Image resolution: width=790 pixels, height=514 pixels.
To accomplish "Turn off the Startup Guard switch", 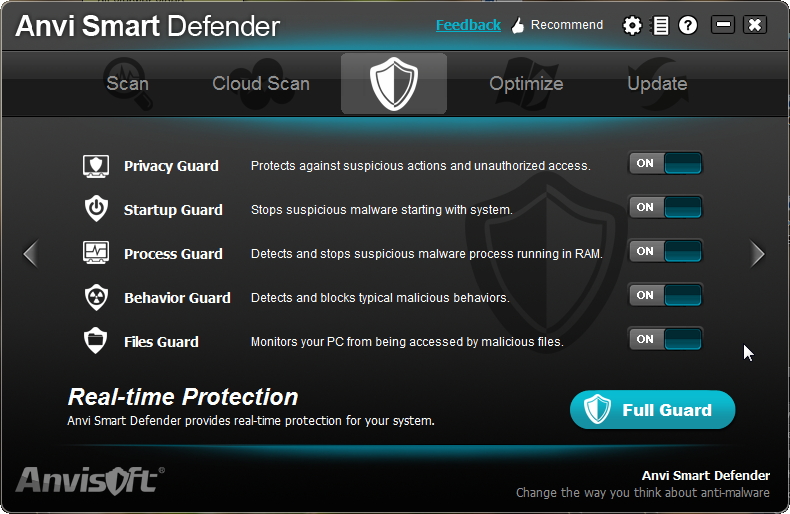I will click(x=665, y=207).
